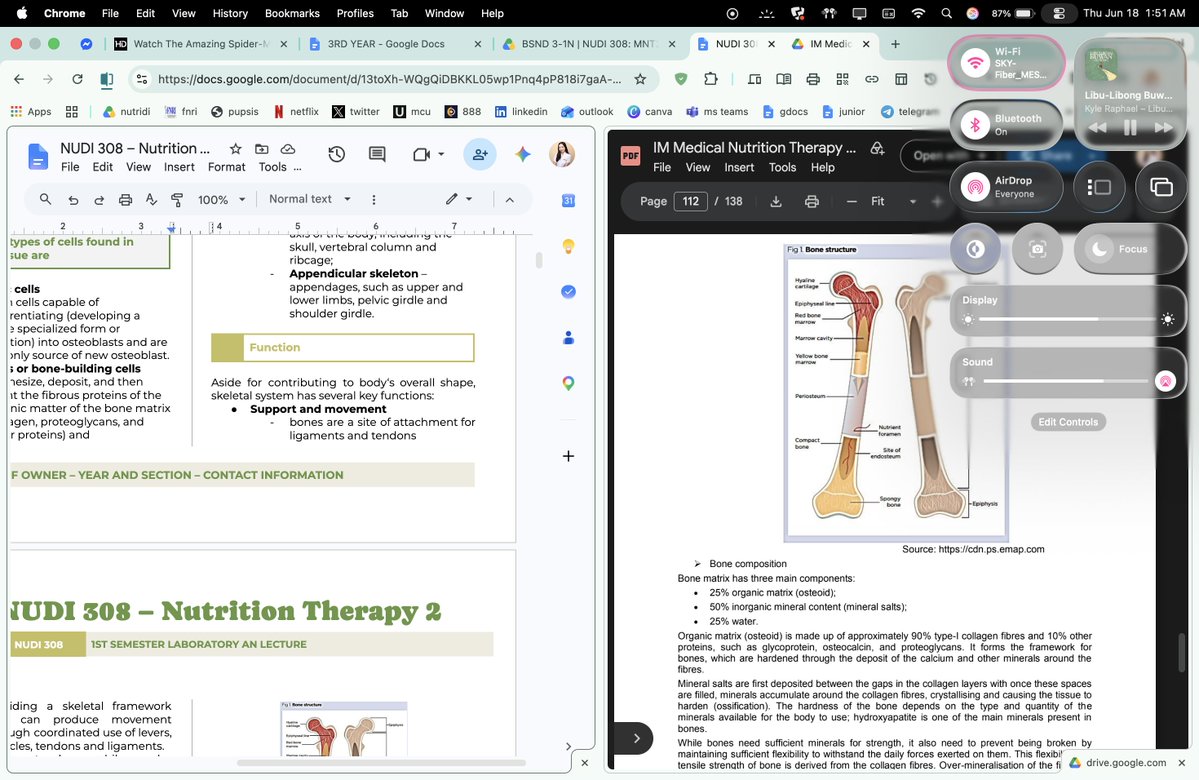Switch to the Watch The Amazing Spider-Man tab
The image size is (1199, 780).
[x=200, y=44]
